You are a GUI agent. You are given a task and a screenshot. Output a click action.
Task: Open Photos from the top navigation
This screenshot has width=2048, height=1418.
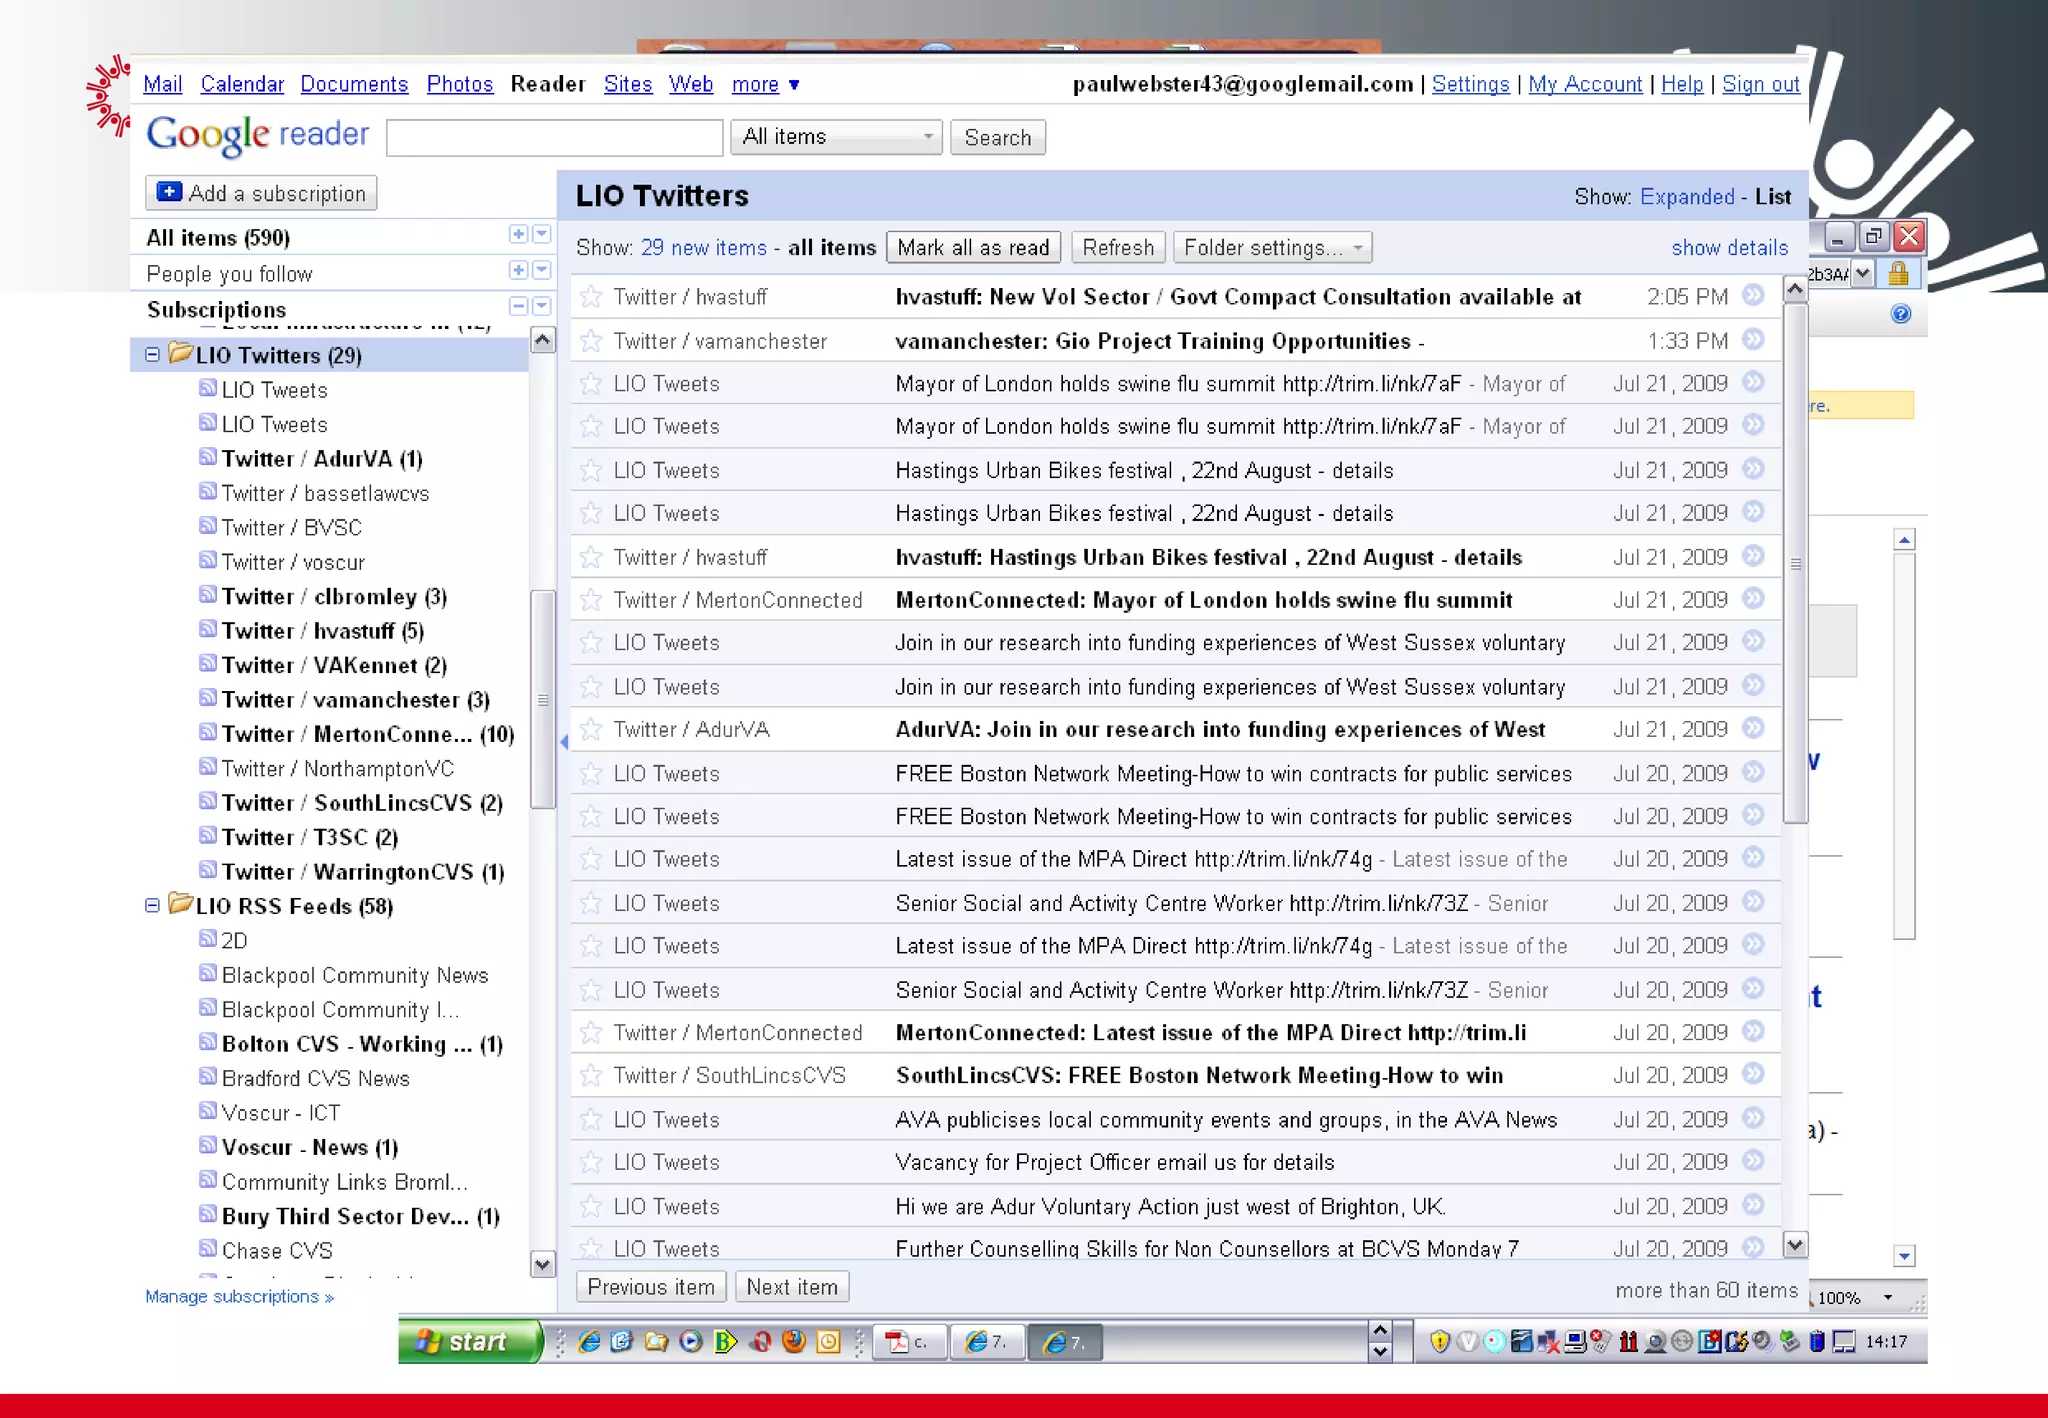coord(460,85)
